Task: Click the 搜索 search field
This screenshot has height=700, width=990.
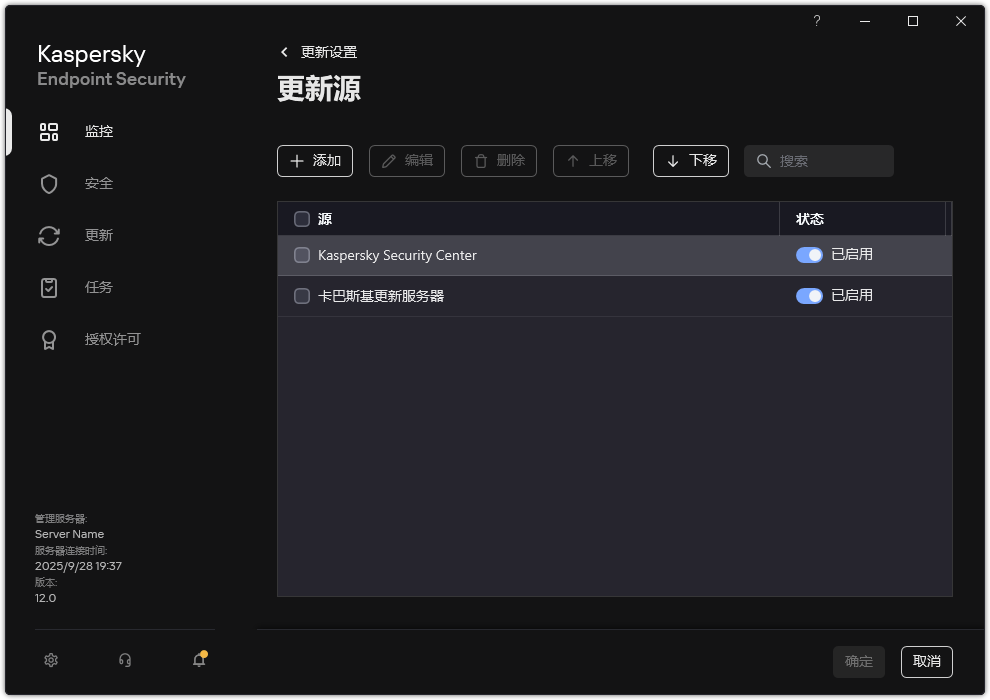Action: [818, 161]
